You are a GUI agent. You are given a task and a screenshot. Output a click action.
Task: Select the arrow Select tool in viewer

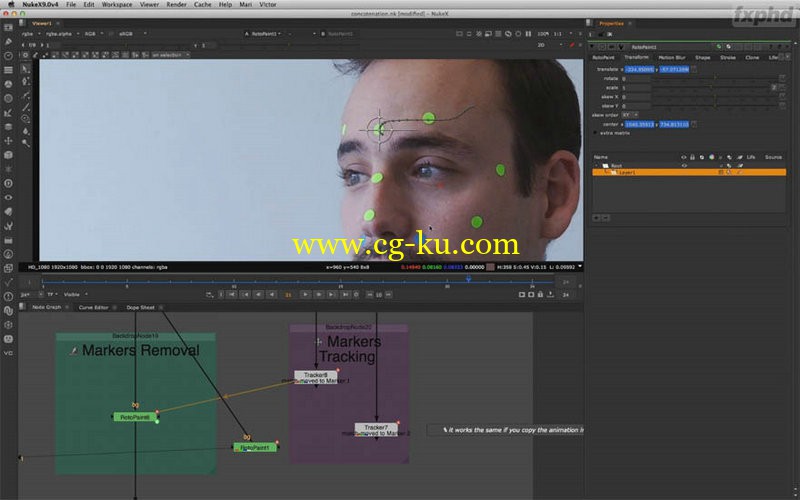point(26,69)
